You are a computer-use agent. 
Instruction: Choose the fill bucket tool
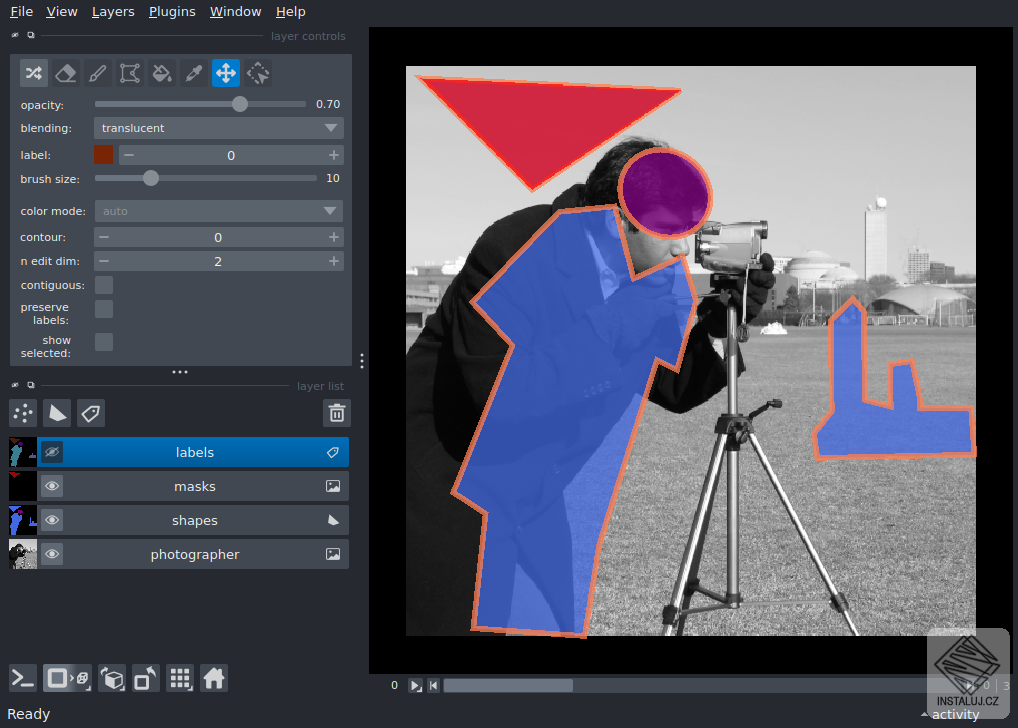point(161,73)
